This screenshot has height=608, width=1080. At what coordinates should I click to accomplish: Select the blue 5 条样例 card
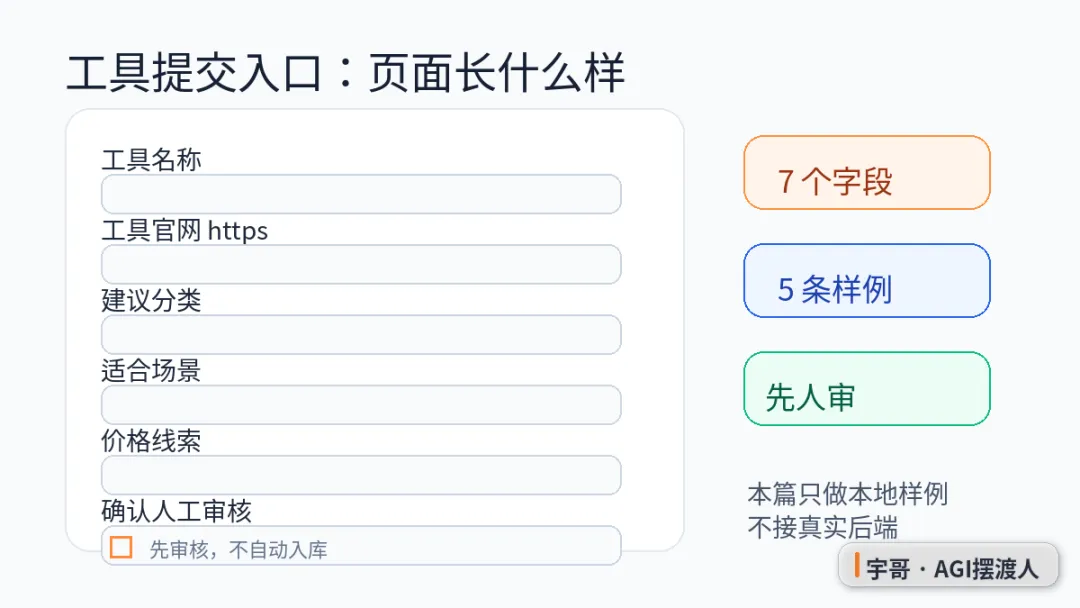point(866,281)
